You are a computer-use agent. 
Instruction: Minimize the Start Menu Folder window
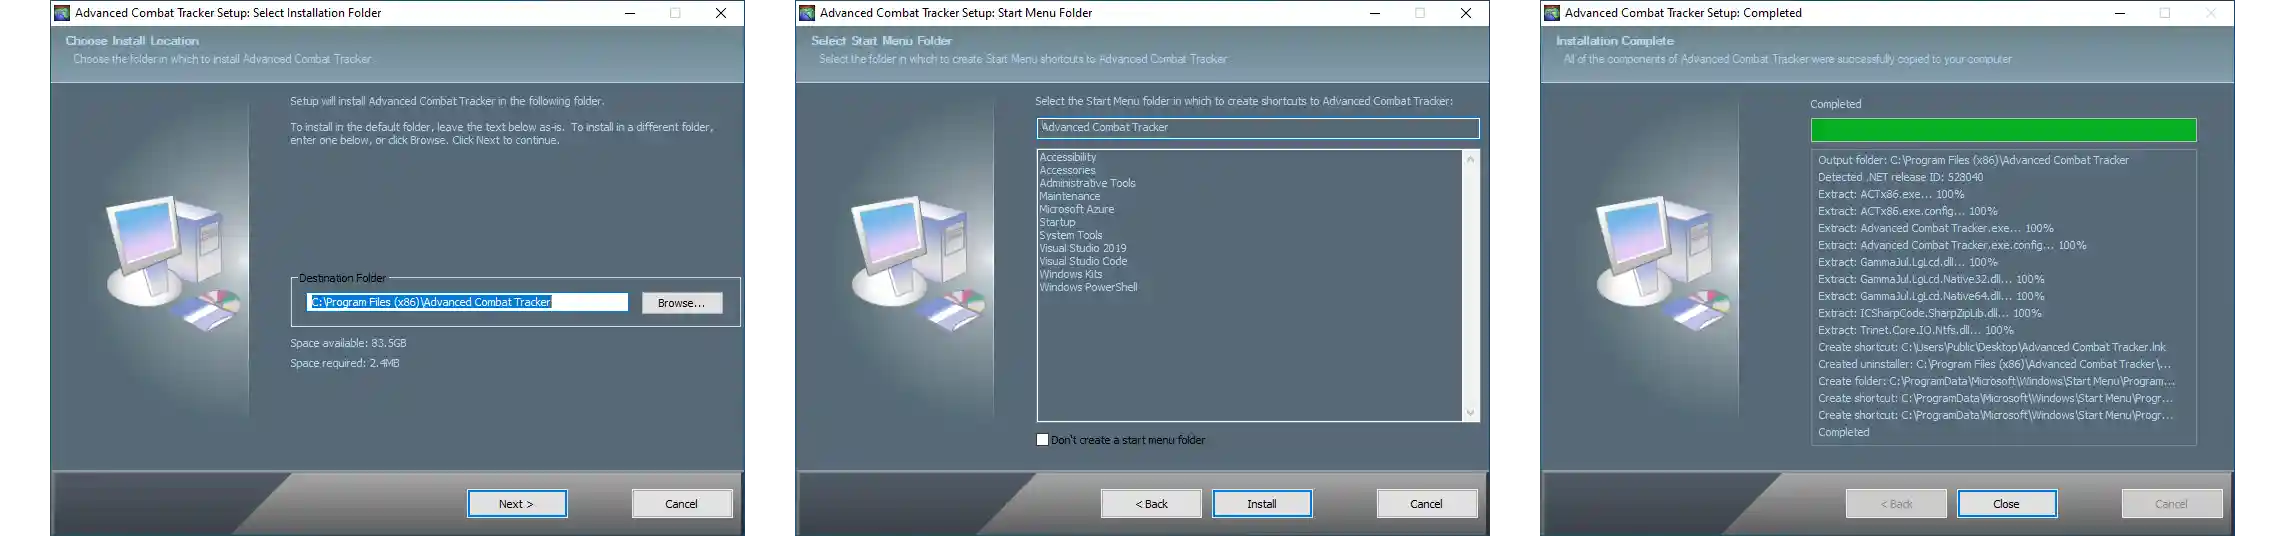1375,13
